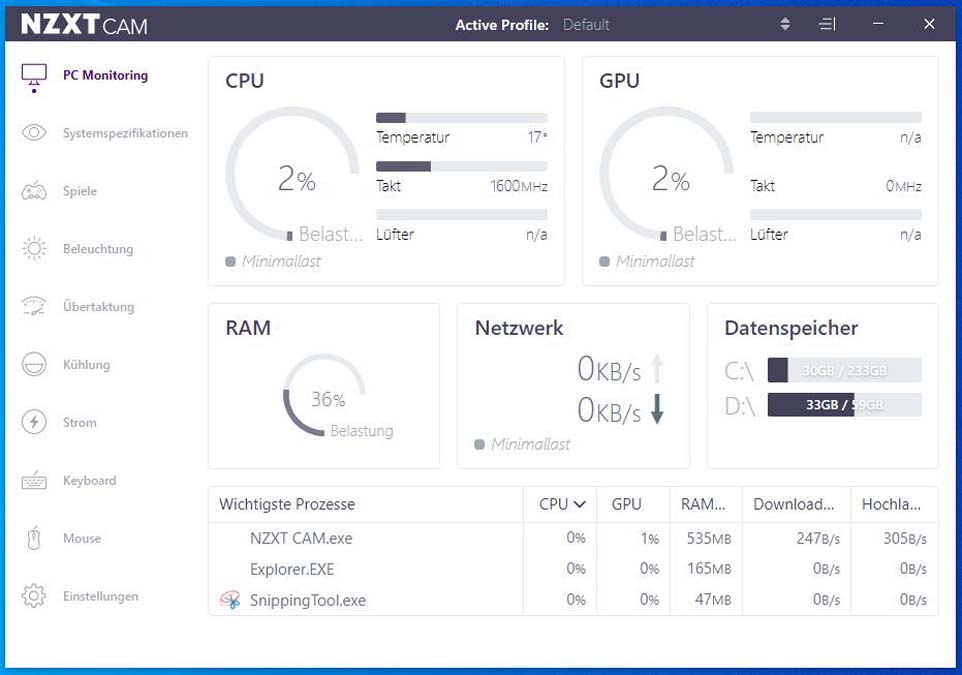Screen dimensions: 962x675
Task: Click the Netzwerk Minimallast status label
Action: point(531,444)
